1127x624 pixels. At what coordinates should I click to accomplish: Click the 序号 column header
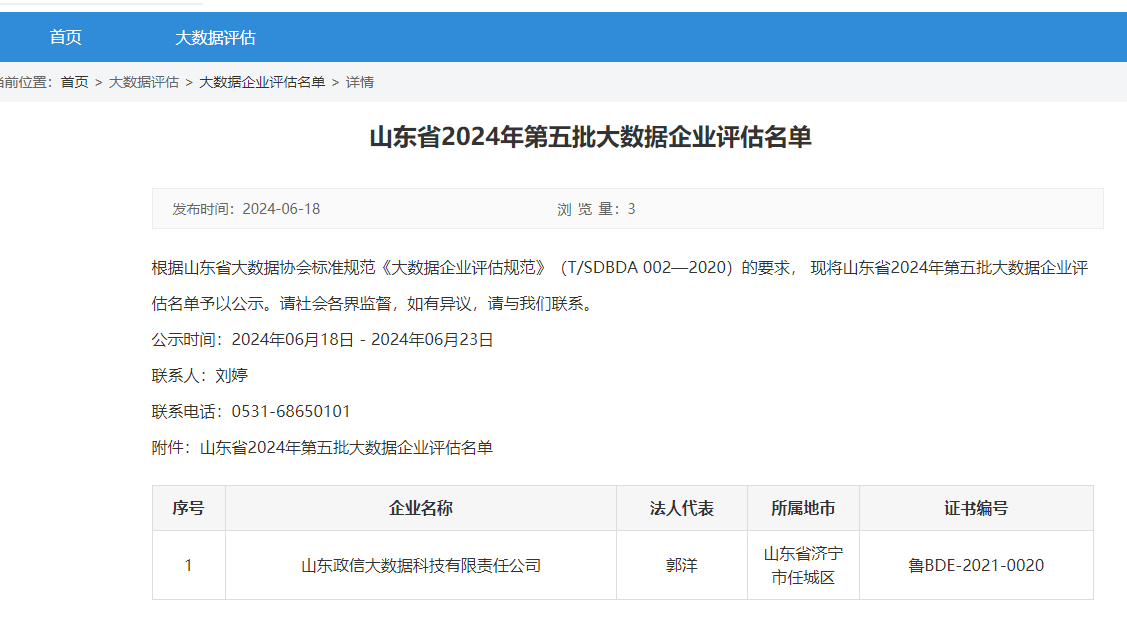click(188, 508)
